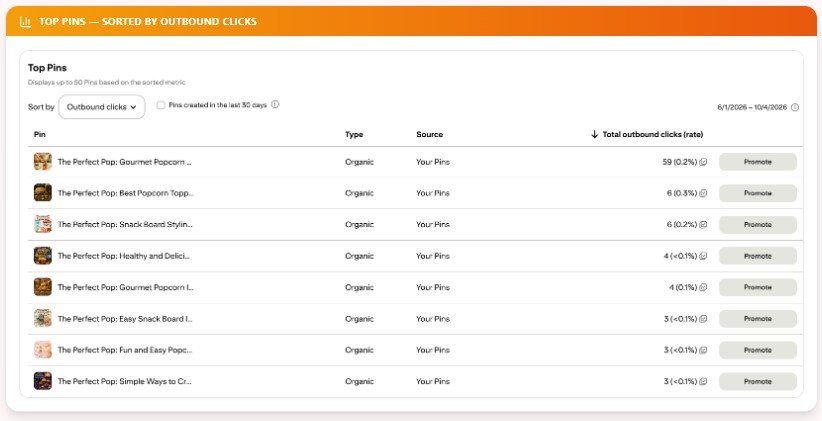Promote the Gourmet Popcorn I... pin

[758, 287]
